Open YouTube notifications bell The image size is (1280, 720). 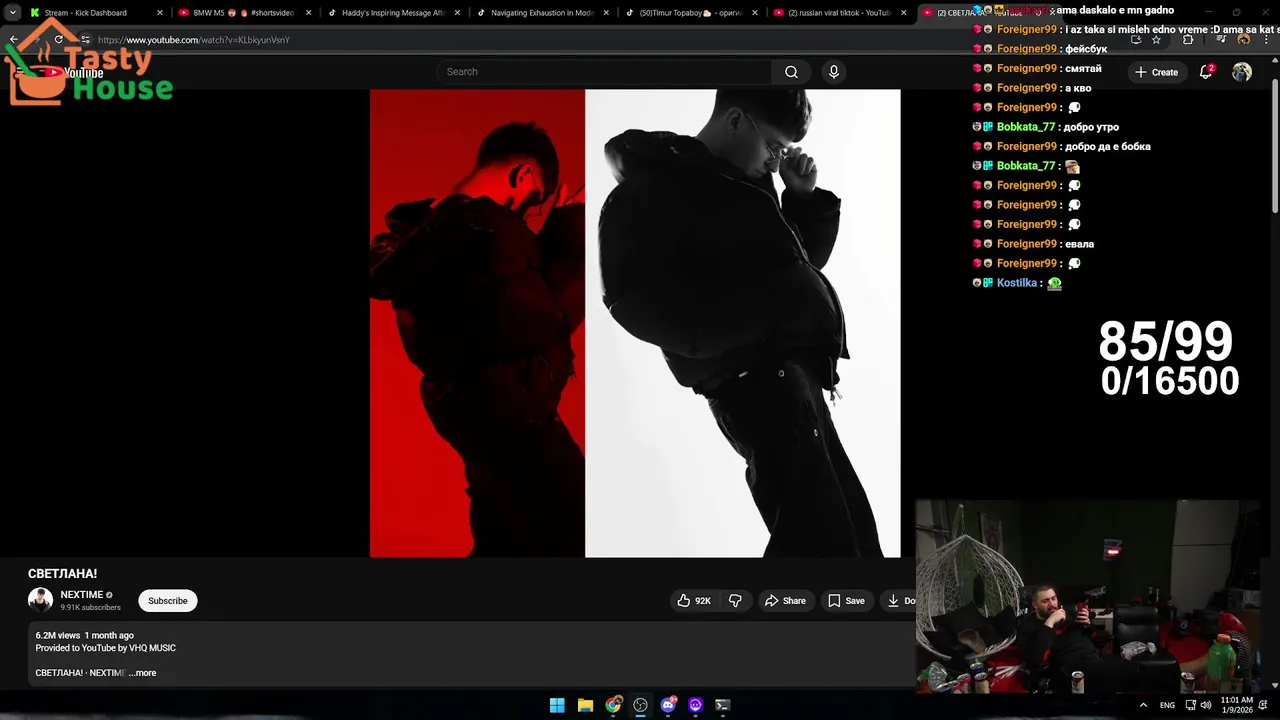[1206, 72]
